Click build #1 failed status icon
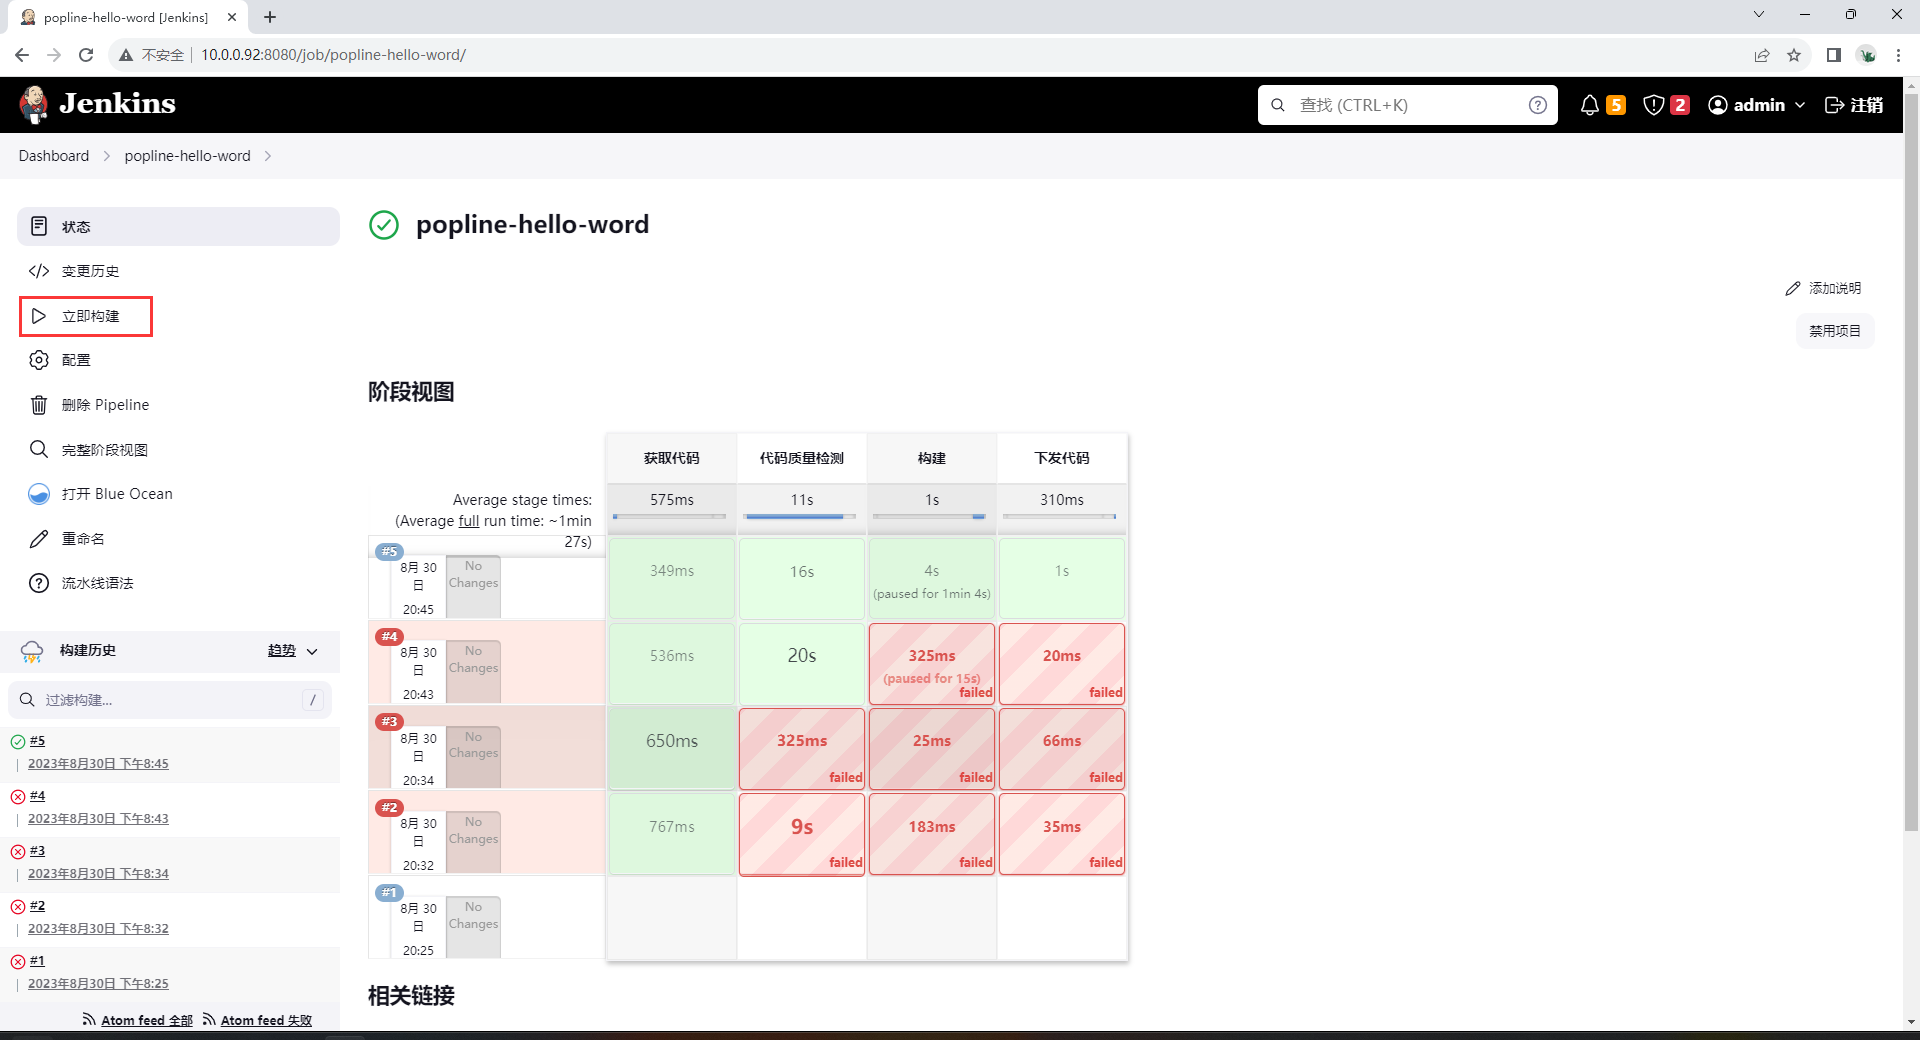 [18, 962]
